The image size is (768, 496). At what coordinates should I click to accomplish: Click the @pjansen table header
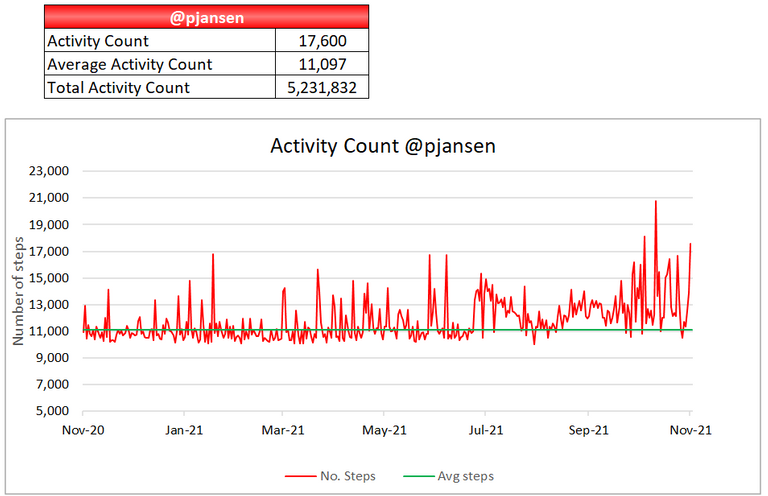pos(206,17)
